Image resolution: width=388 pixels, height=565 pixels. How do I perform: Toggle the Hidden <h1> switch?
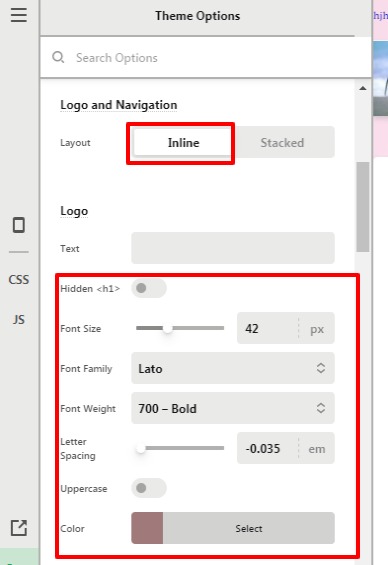(149, 288)
